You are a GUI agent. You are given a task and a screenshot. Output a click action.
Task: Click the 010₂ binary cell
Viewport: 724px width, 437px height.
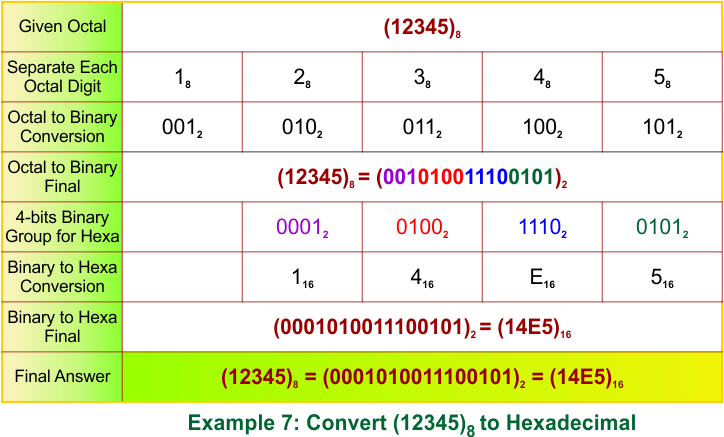coord(302,127)
